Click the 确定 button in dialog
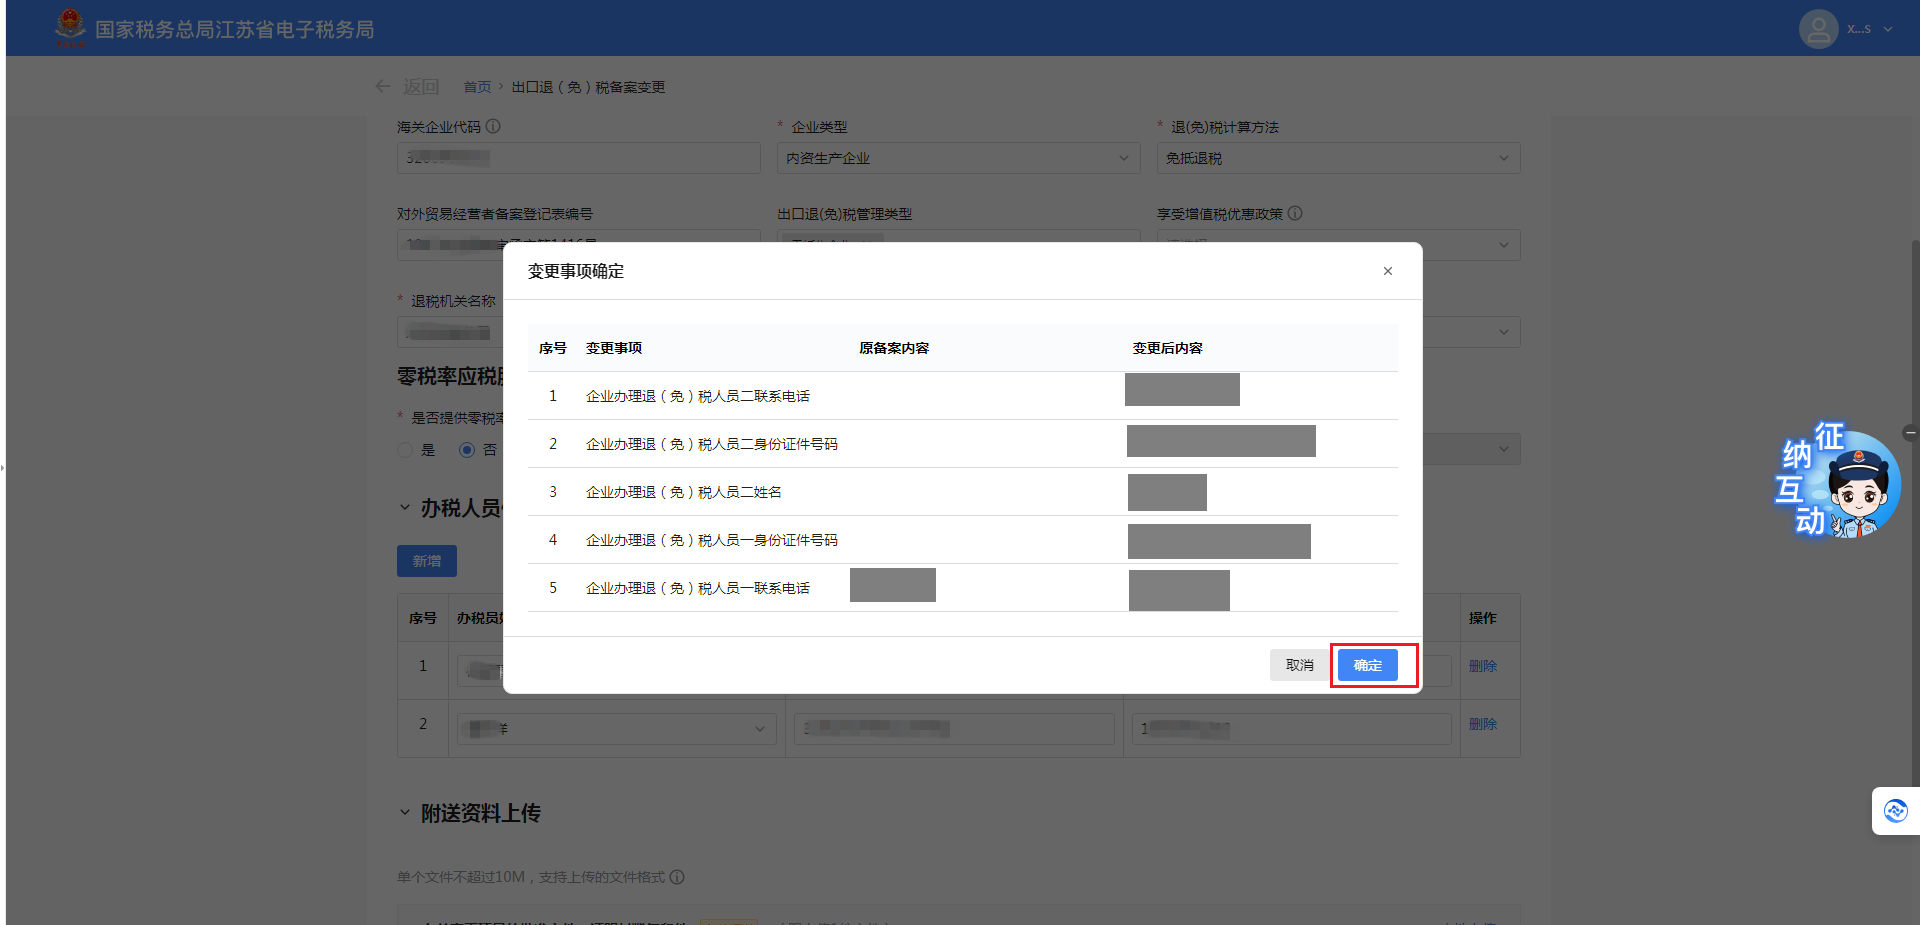 pos(1367,665)
